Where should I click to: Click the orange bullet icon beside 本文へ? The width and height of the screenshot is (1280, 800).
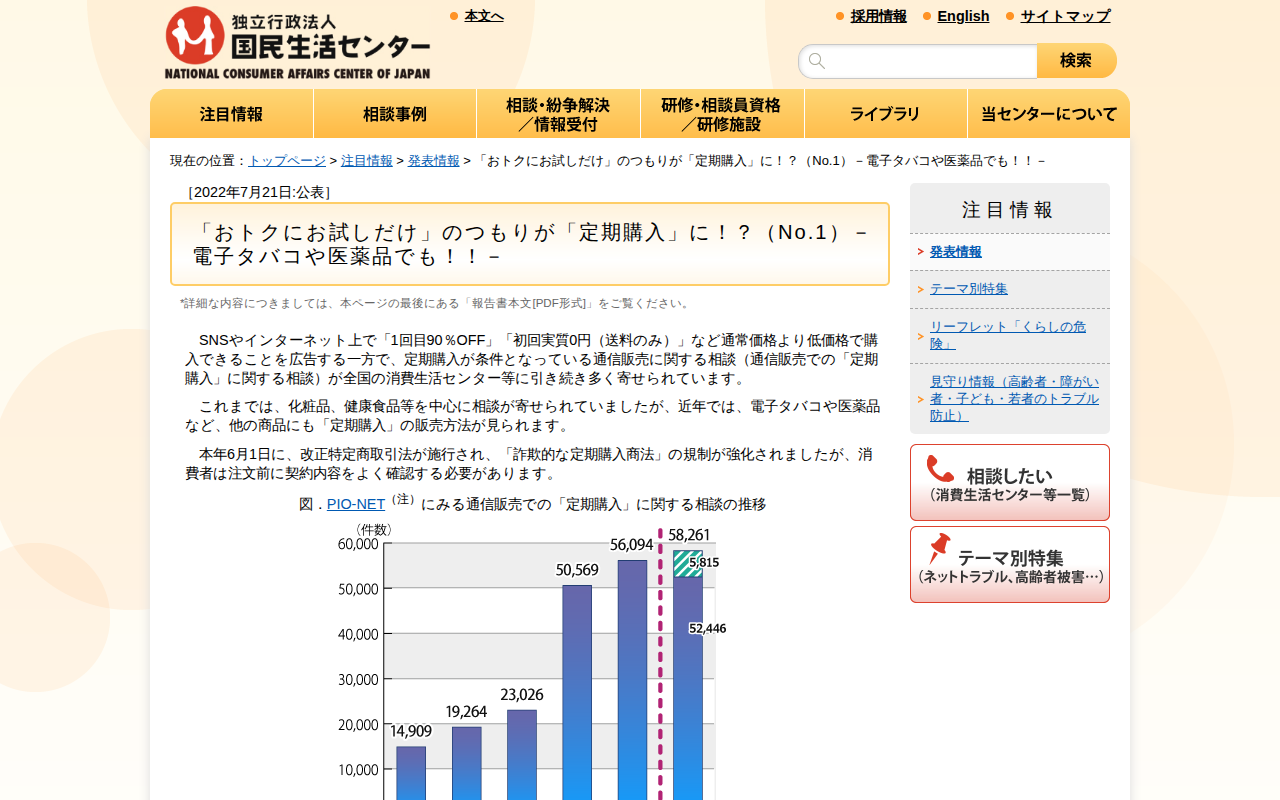tap(452, 15)
